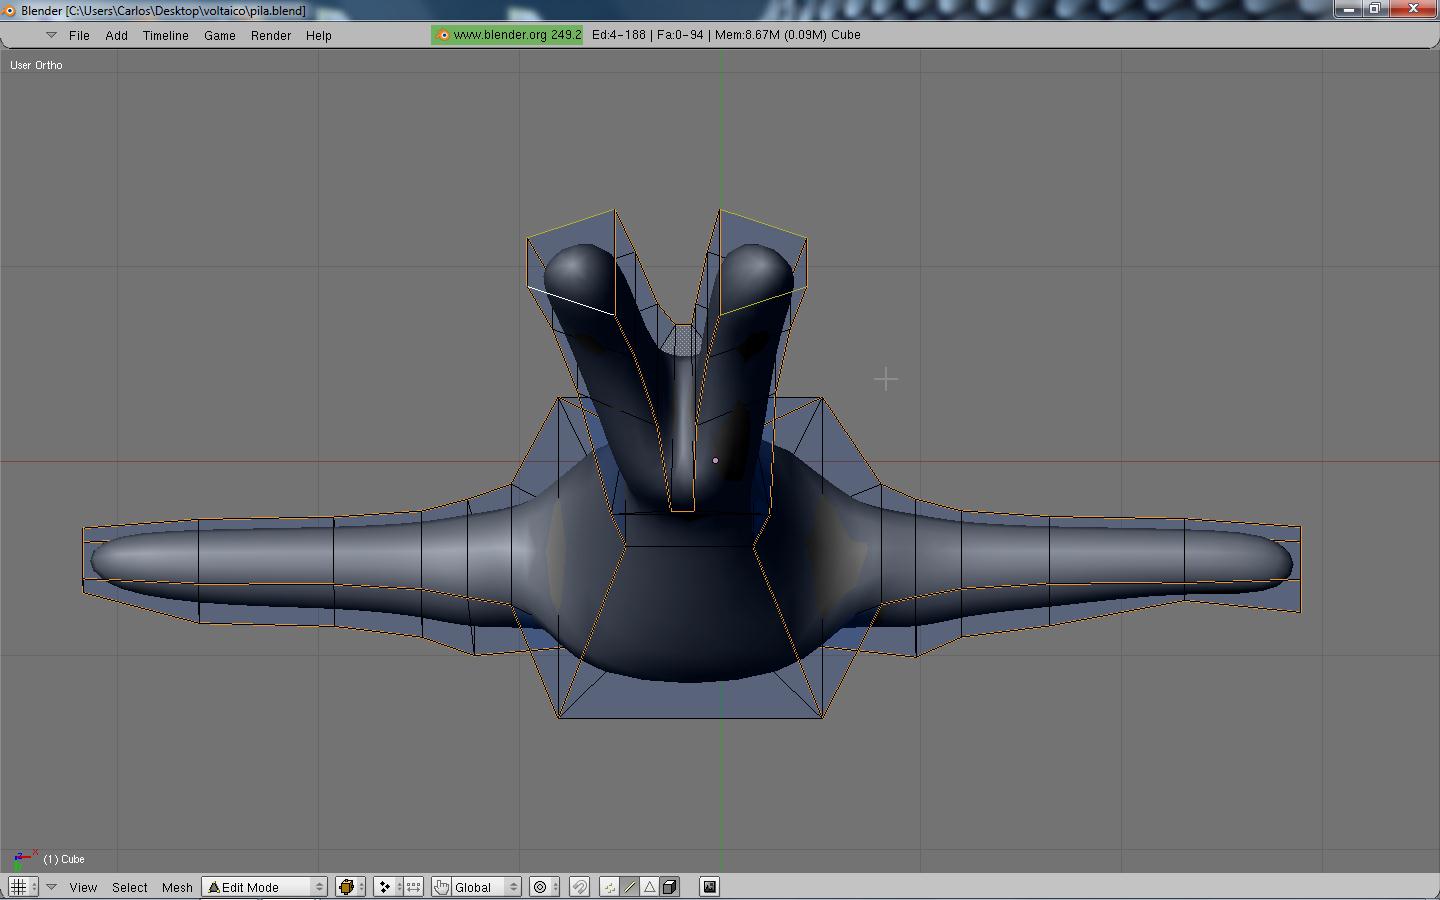
Task: Toggle the snap magnet icon
Action: coord(580,887)
